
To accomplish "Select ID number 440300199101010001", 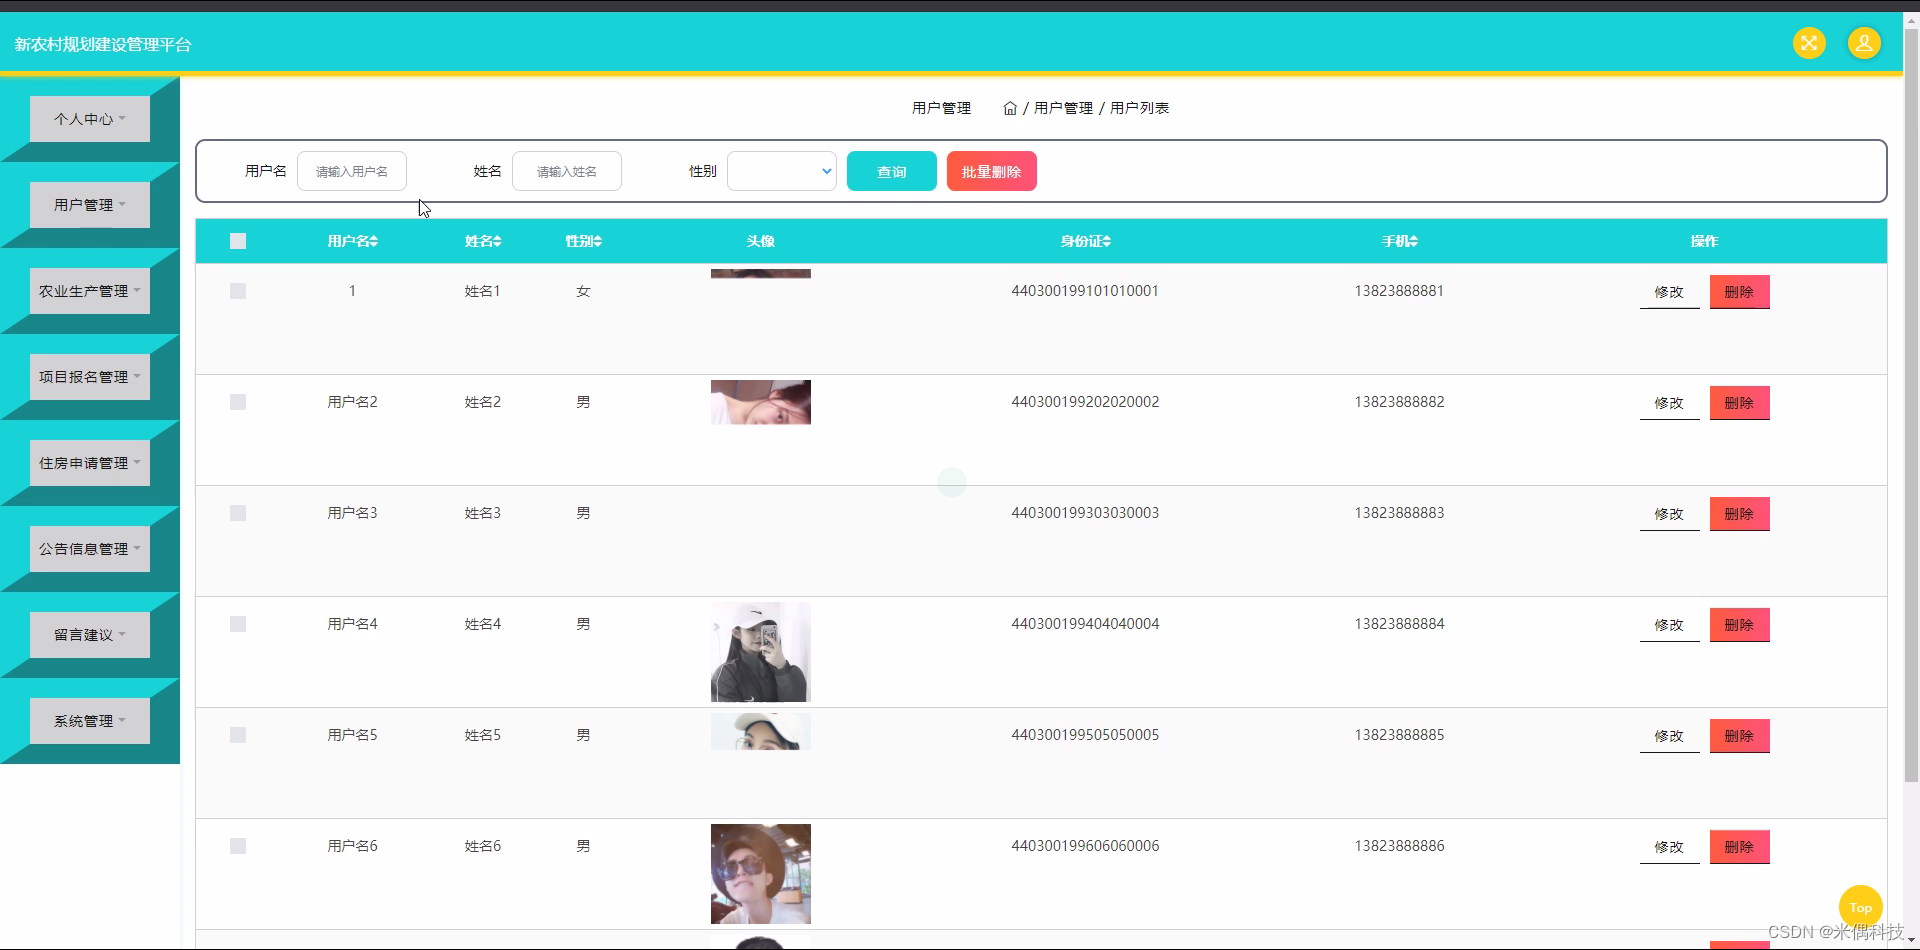I will click(x=1085, y=291).
